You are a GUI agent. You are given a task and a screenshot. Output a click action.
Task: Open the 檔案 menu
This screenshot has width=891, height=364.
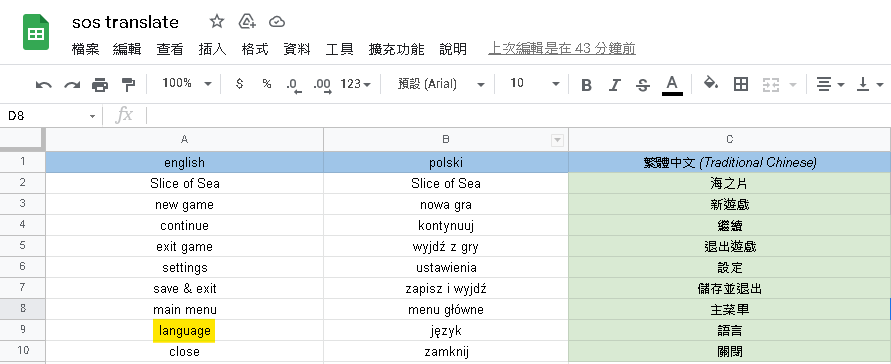(86, 49)
